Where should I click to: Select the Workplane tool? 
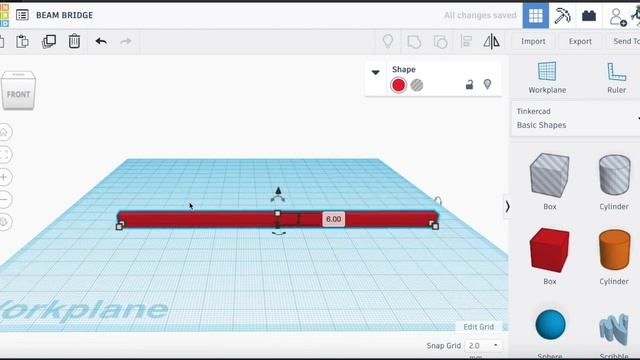547,78
